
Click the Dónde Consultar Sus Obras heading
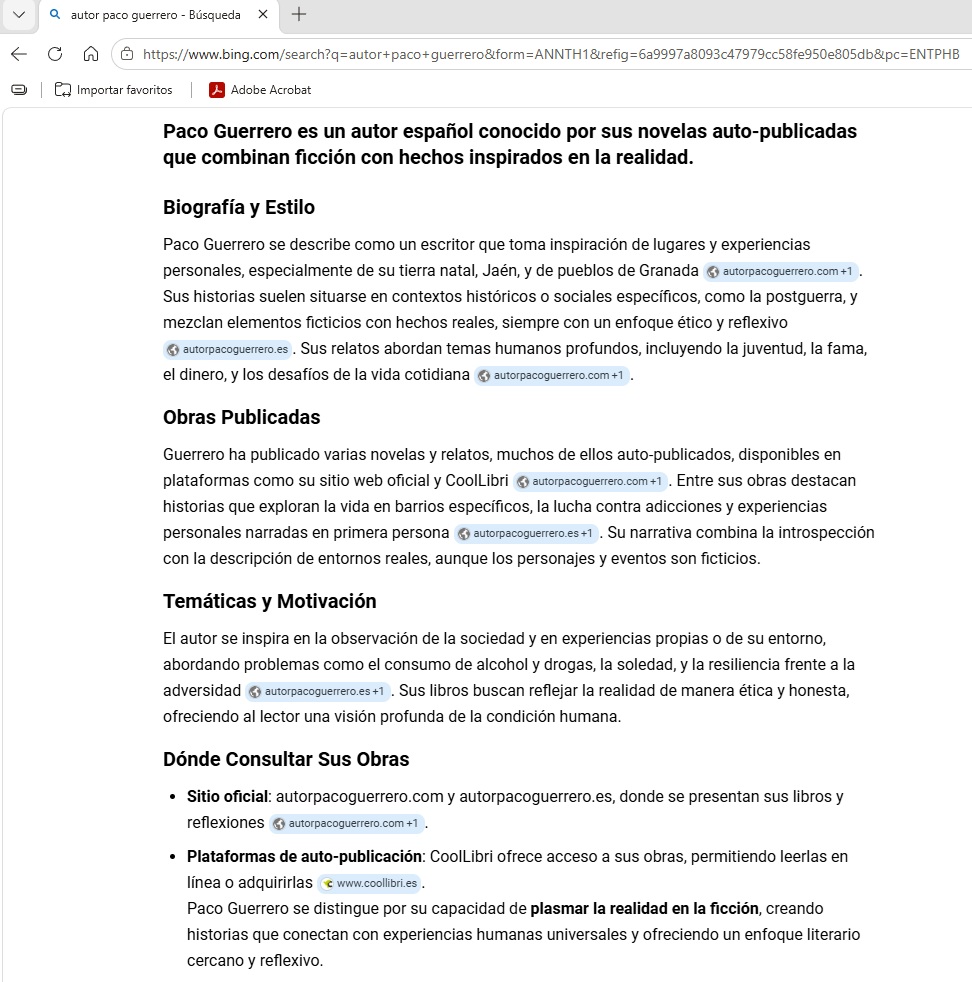(286, 759)
